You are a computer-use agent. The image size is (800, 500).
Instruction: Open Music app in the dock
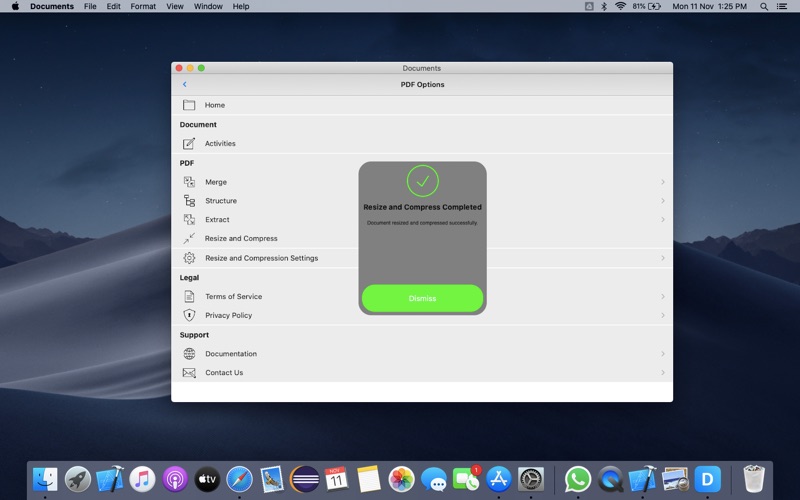pyautogui.click(x=142, y=480)
